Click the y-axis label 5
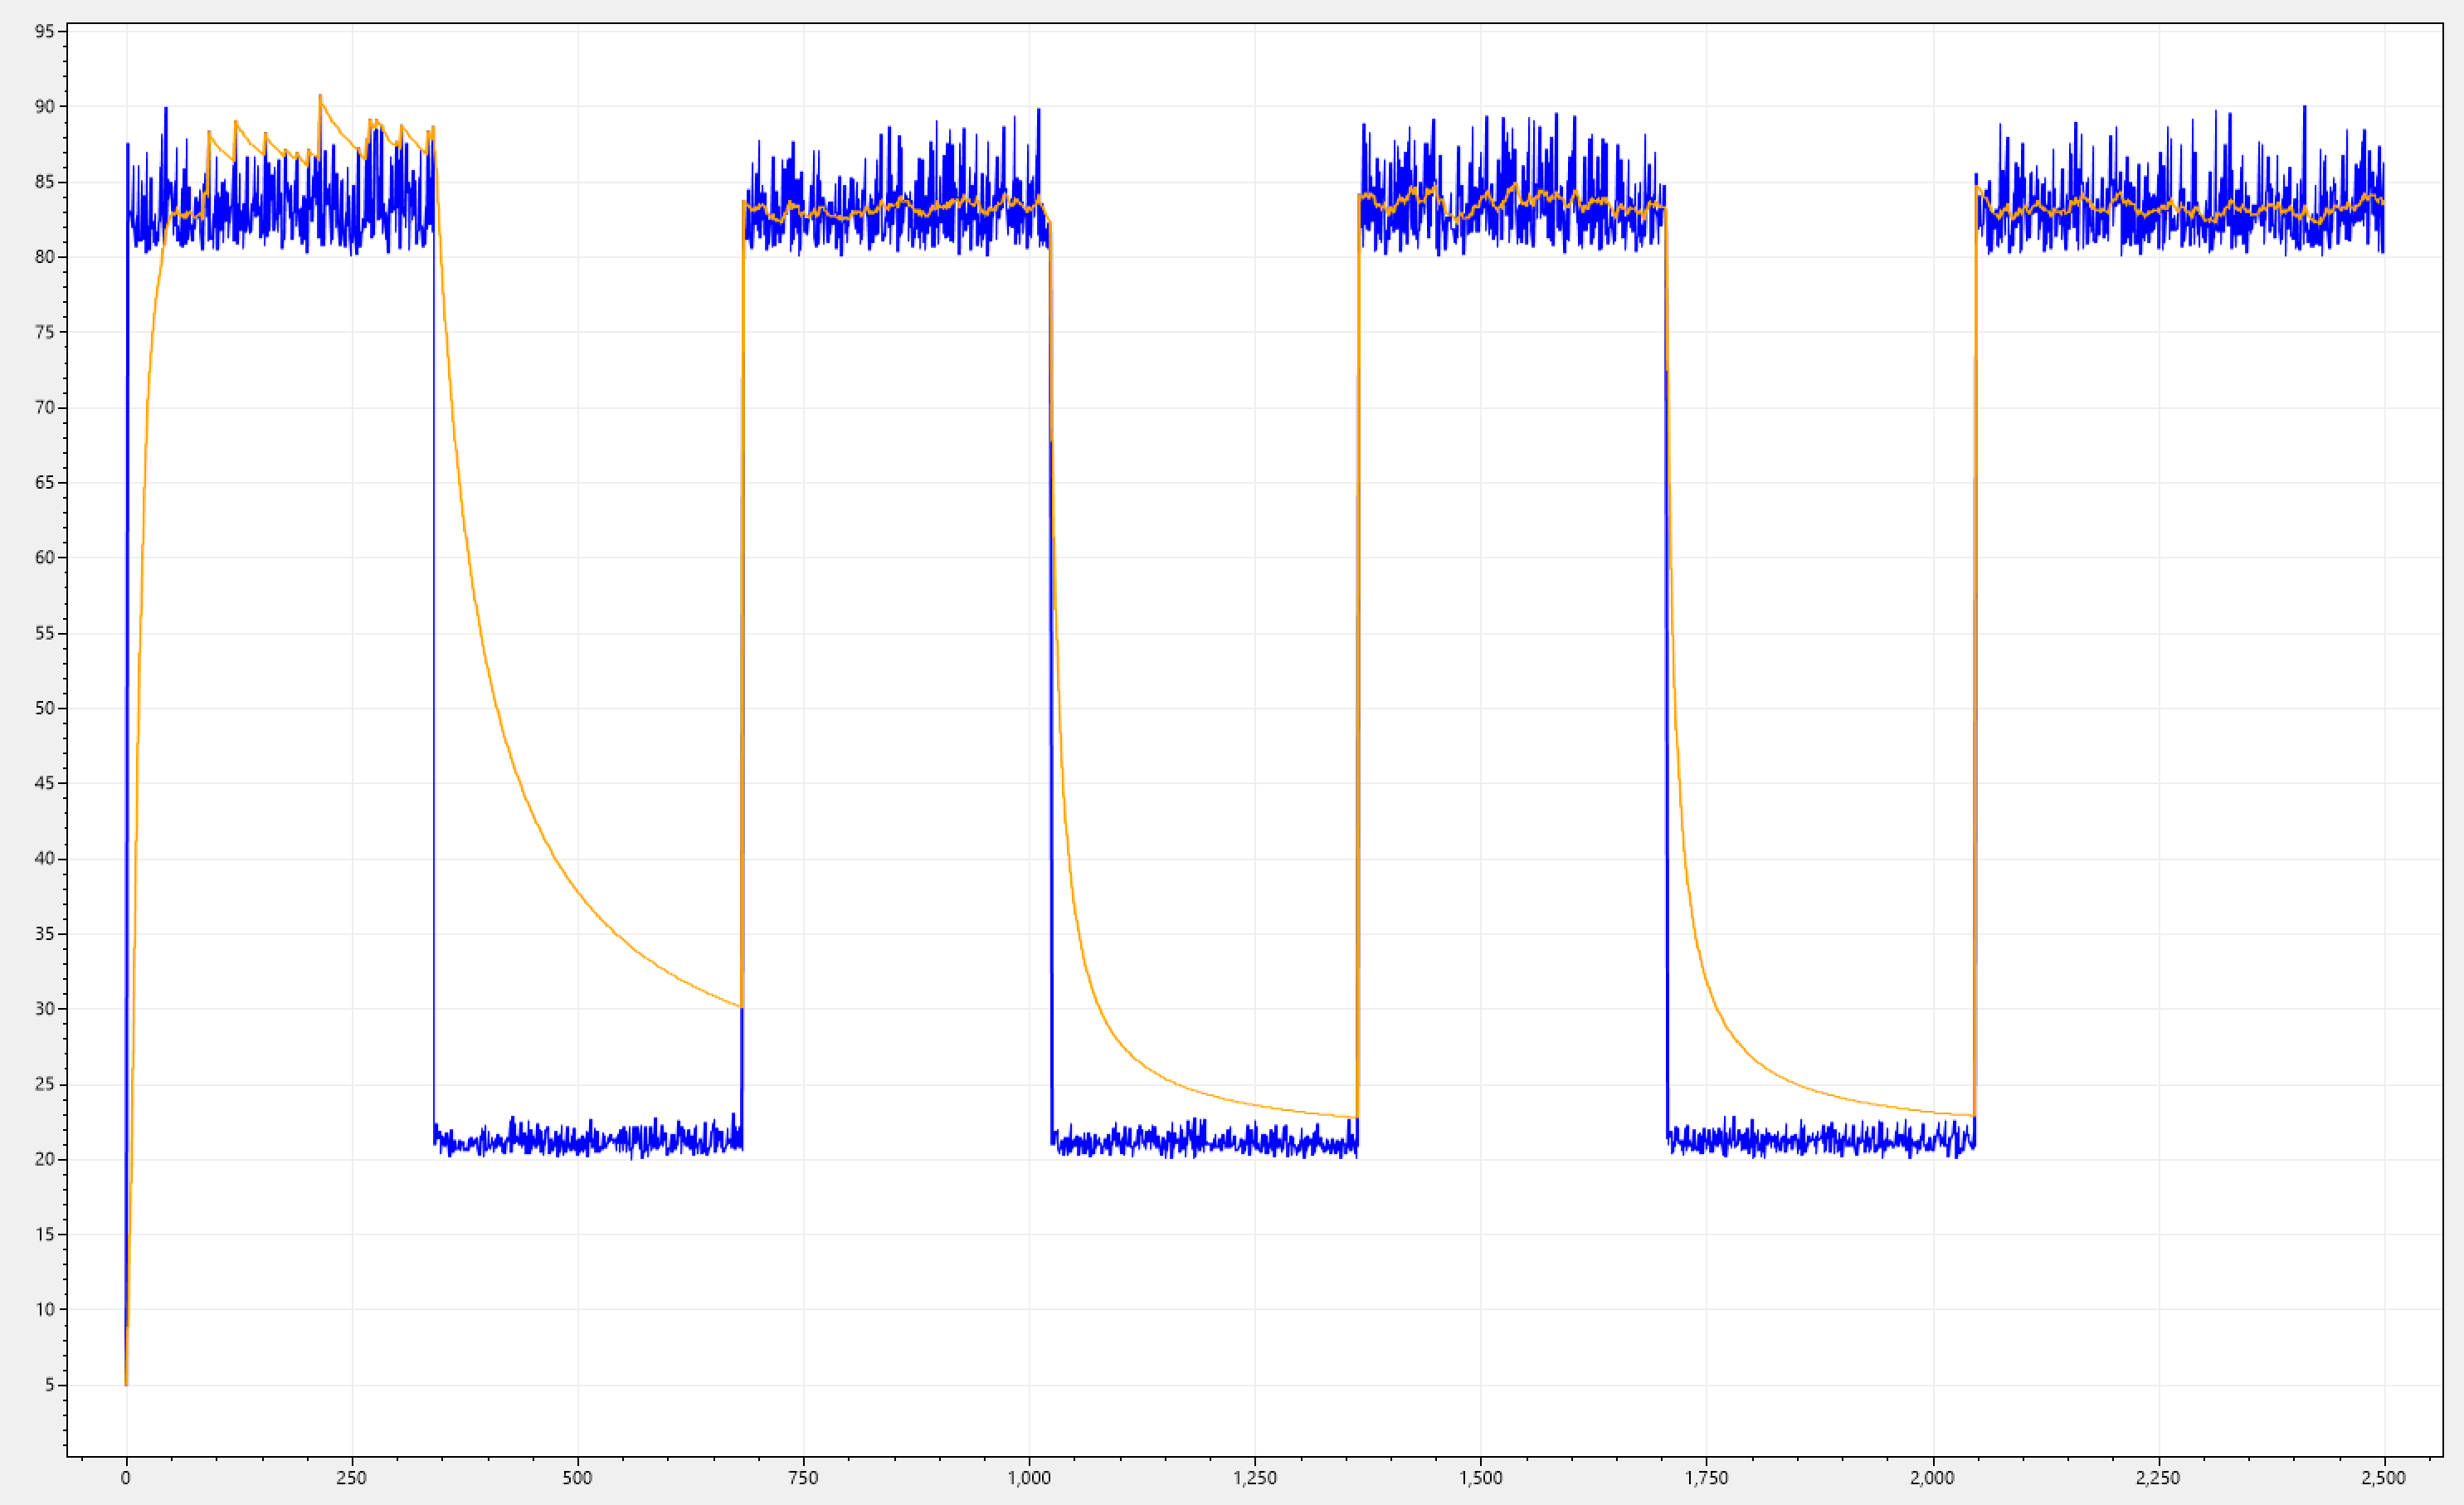Screen dimensions: 2464x1505 (x=49, y=1385)
